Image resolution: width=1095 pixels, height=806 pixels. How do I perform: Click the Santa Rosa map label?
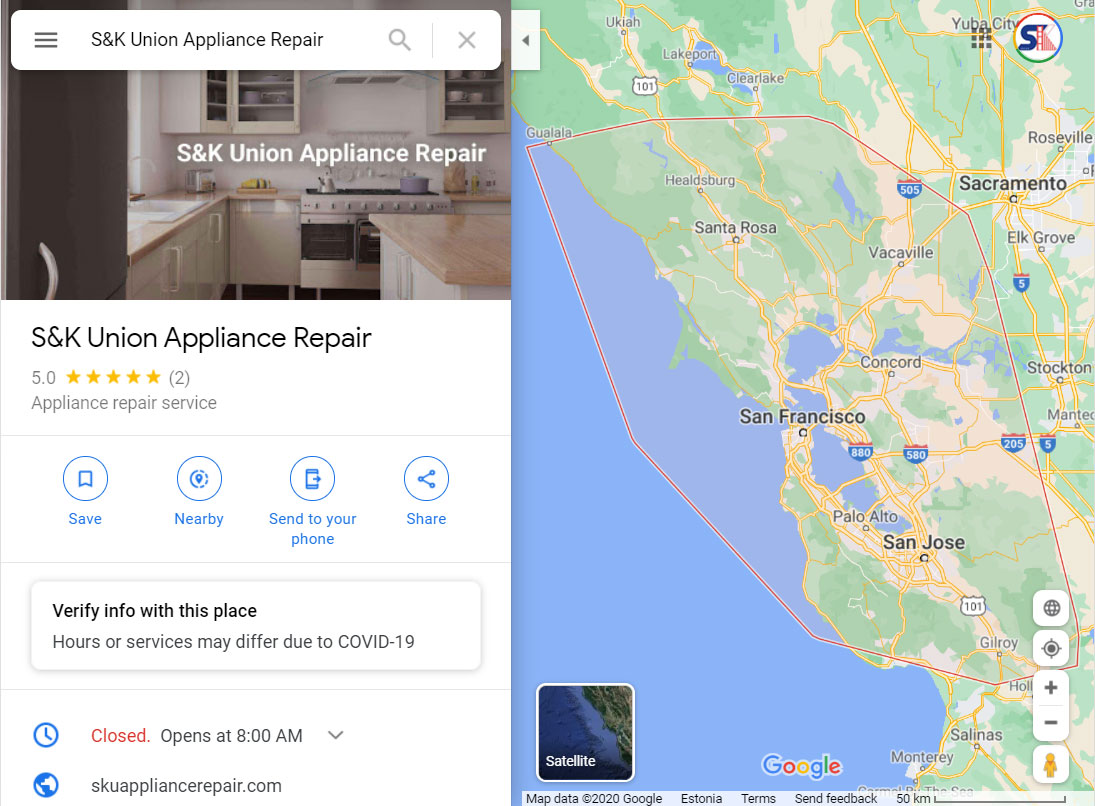(735, 228)
